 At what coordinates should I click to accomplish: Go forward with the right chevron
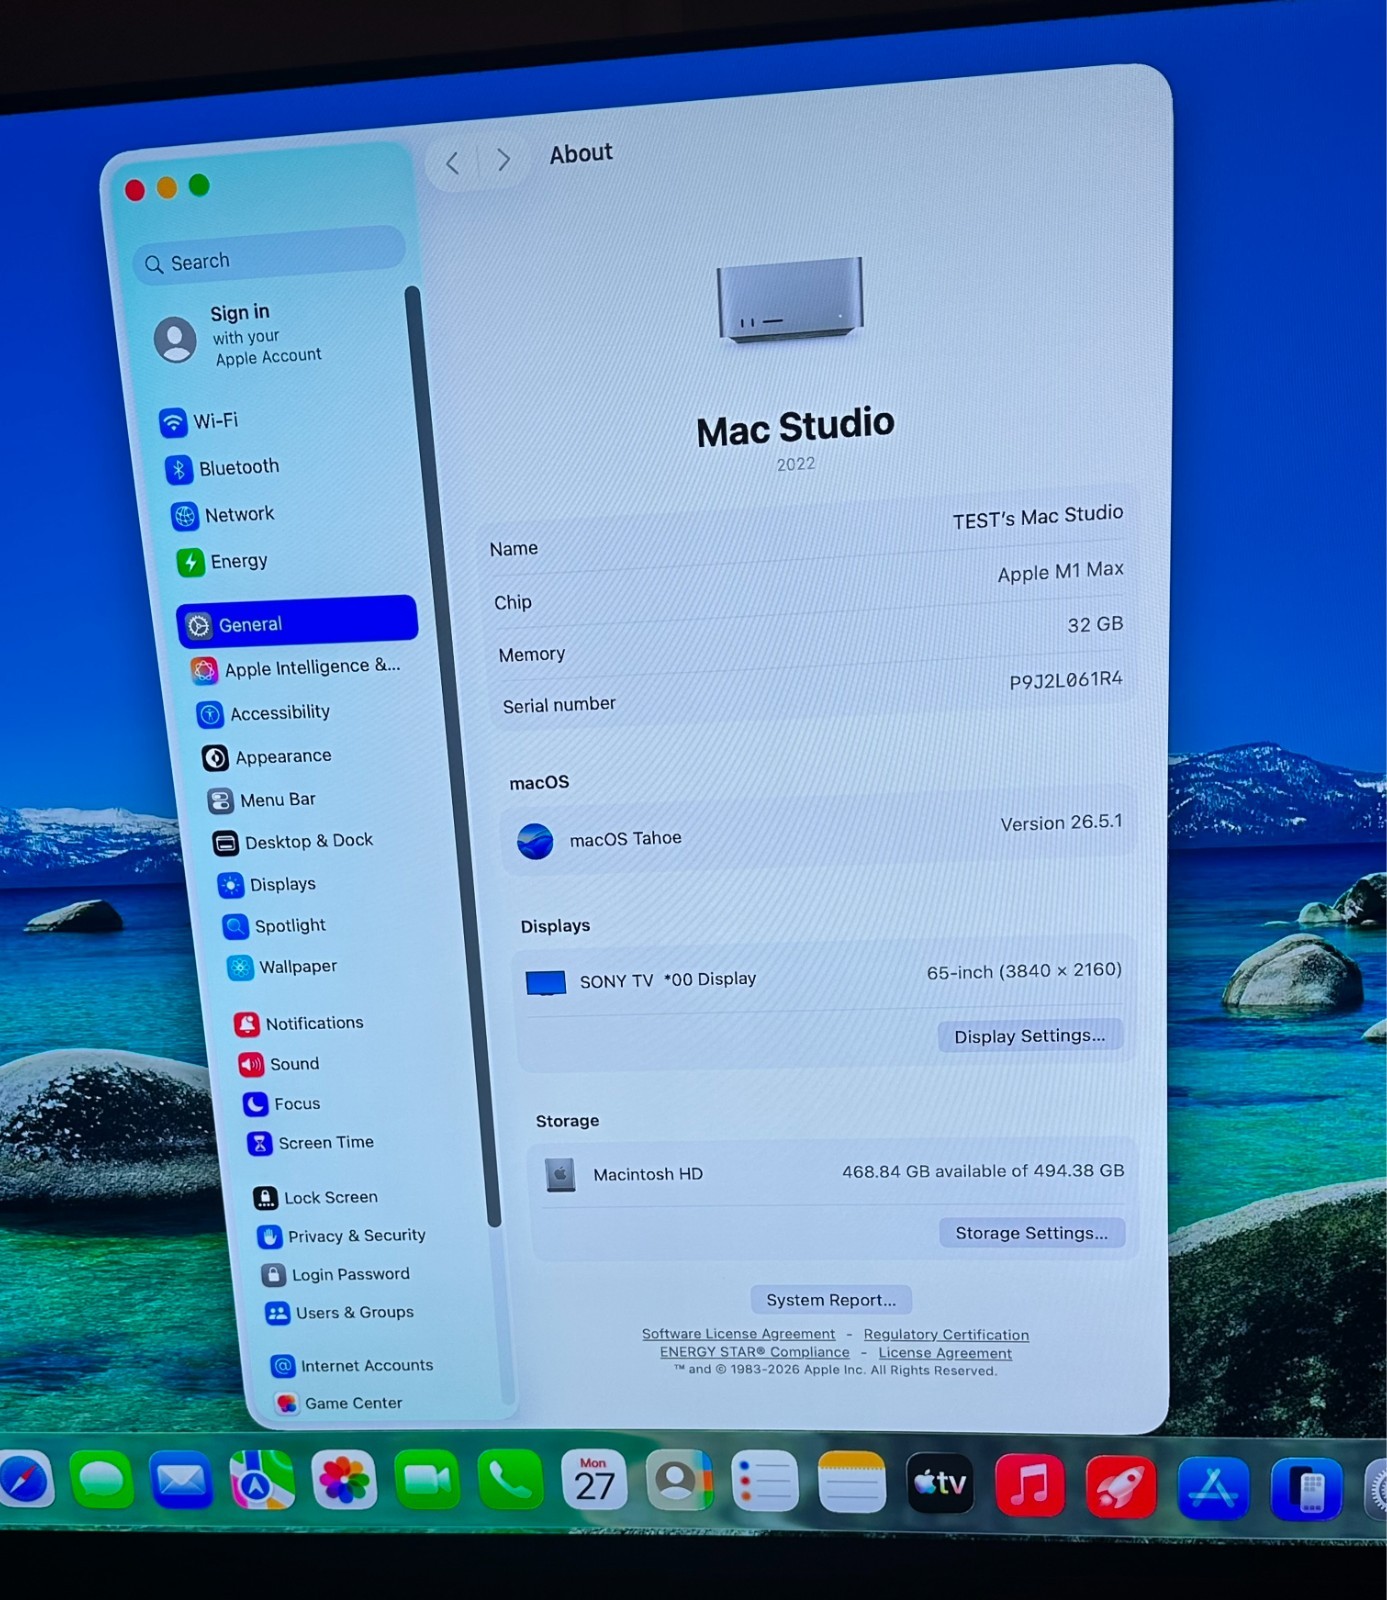point(503,160)
